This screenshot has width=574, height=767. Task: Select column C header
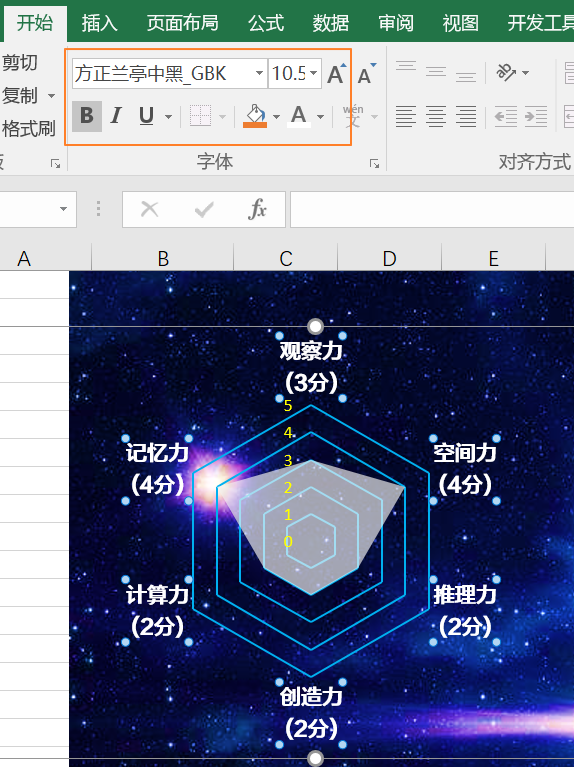(x=286, y=258)
